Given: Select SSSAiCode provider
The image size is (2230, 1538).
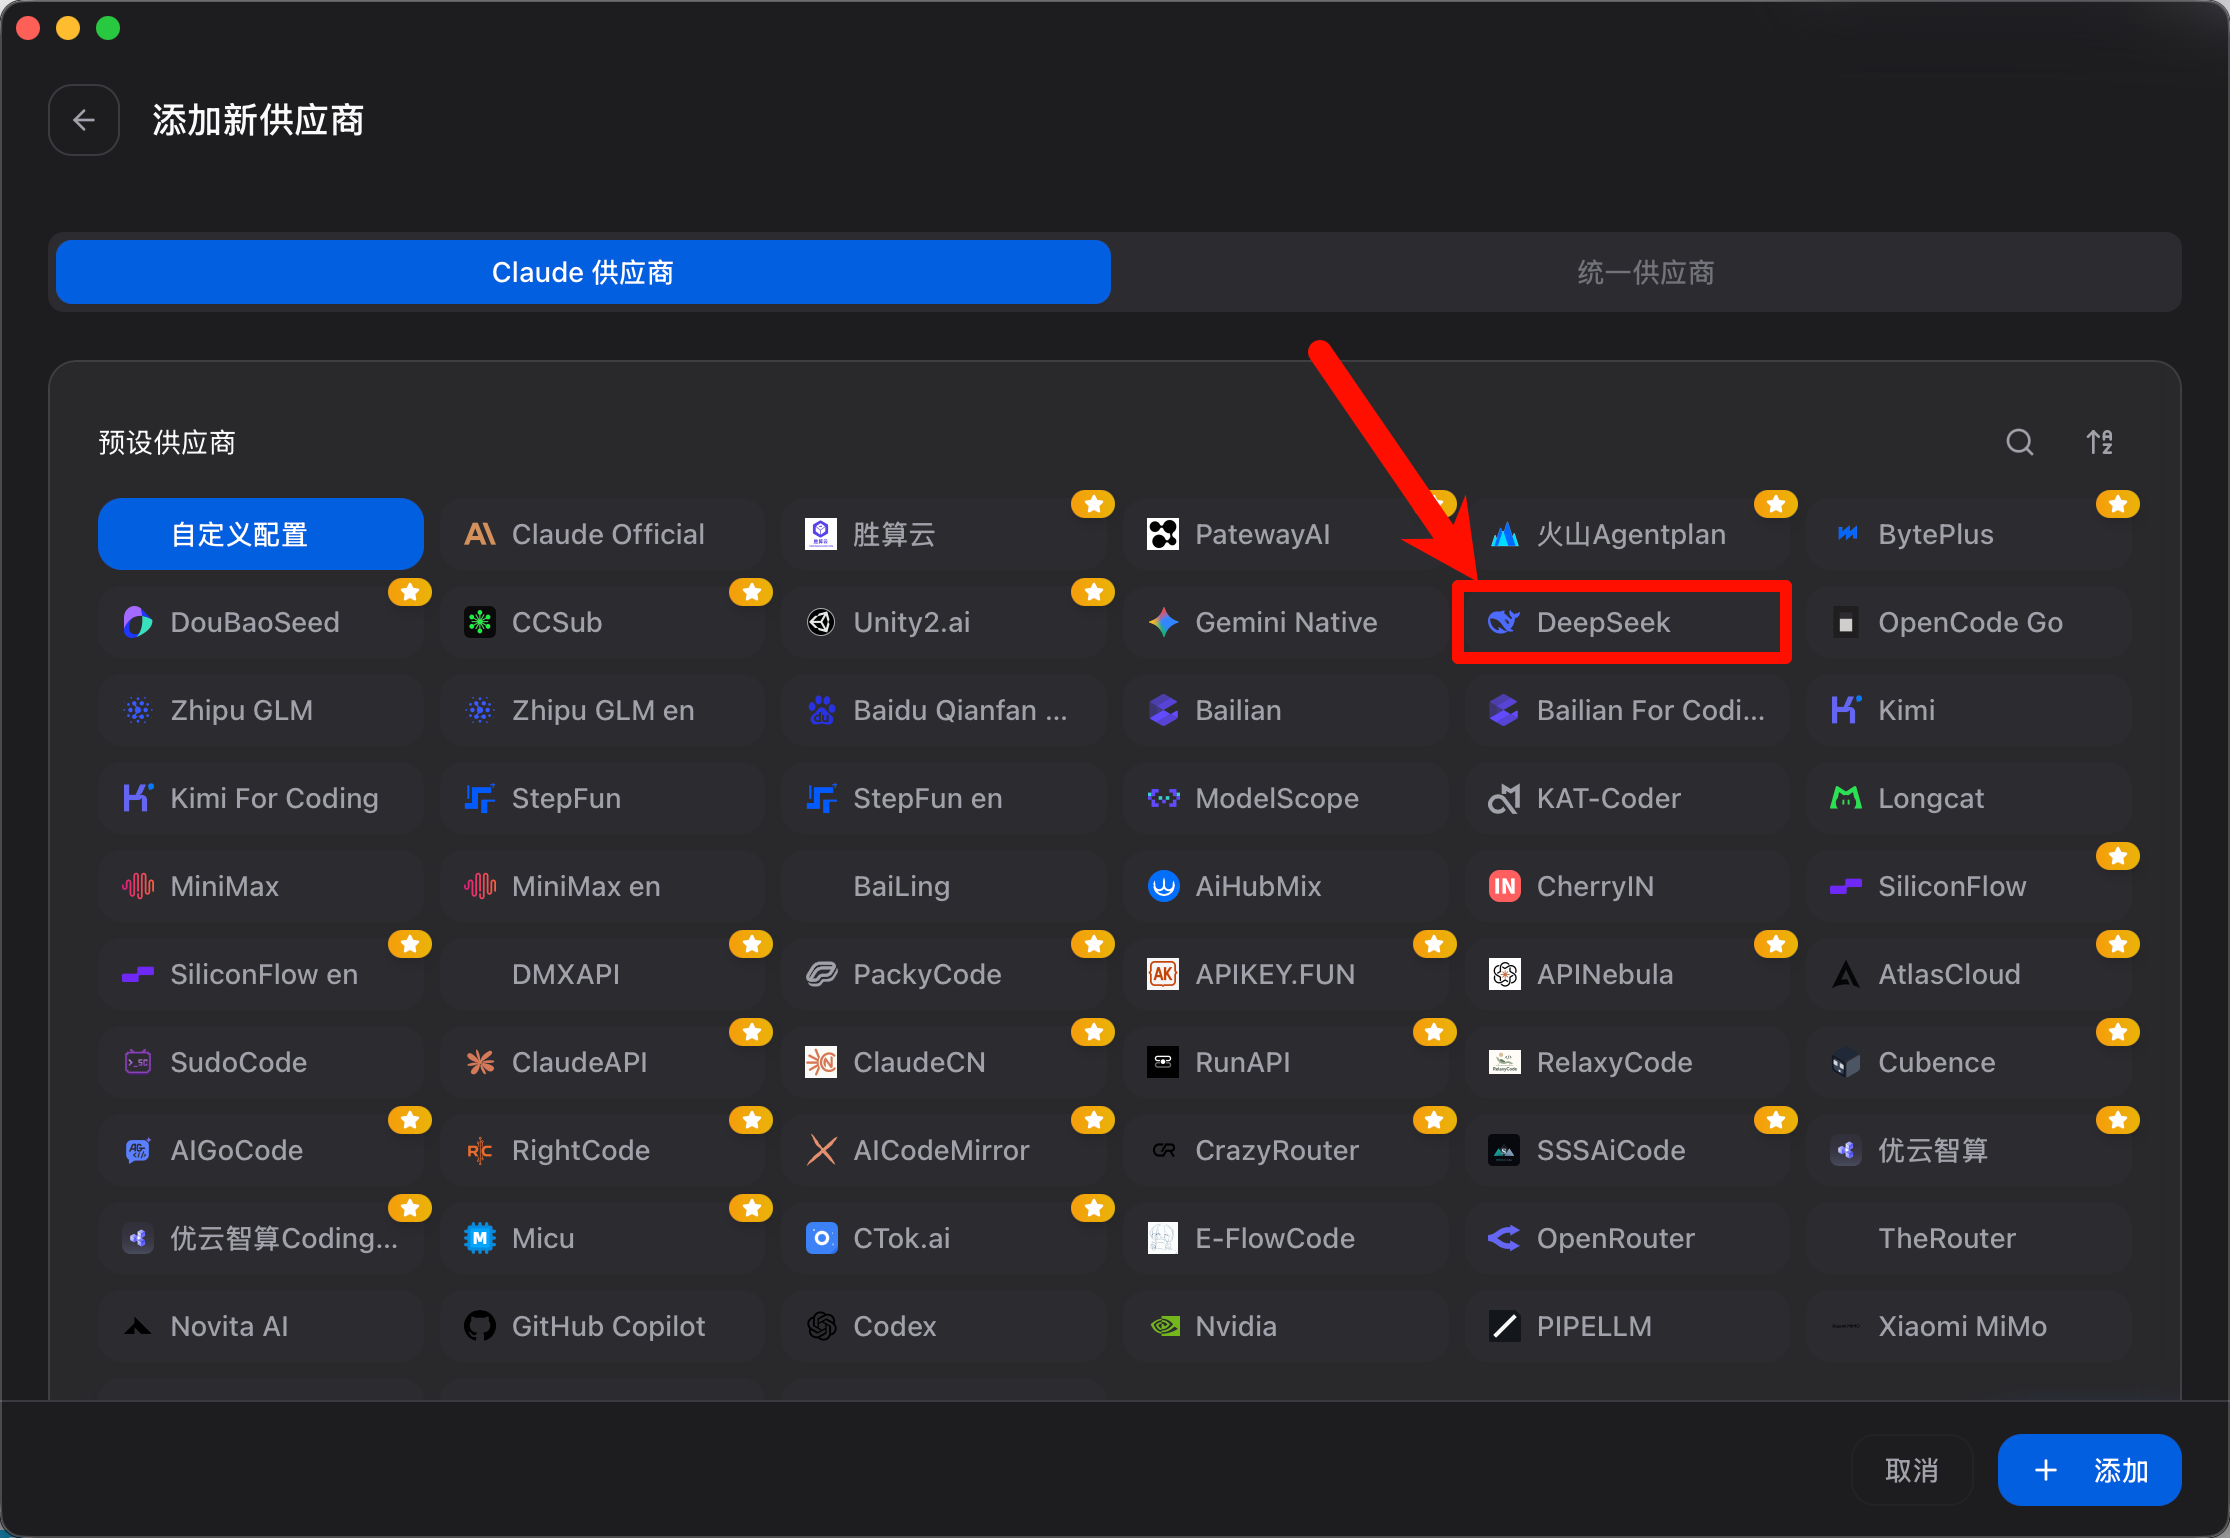Looking at the screenshot, I should 1627,1150.
